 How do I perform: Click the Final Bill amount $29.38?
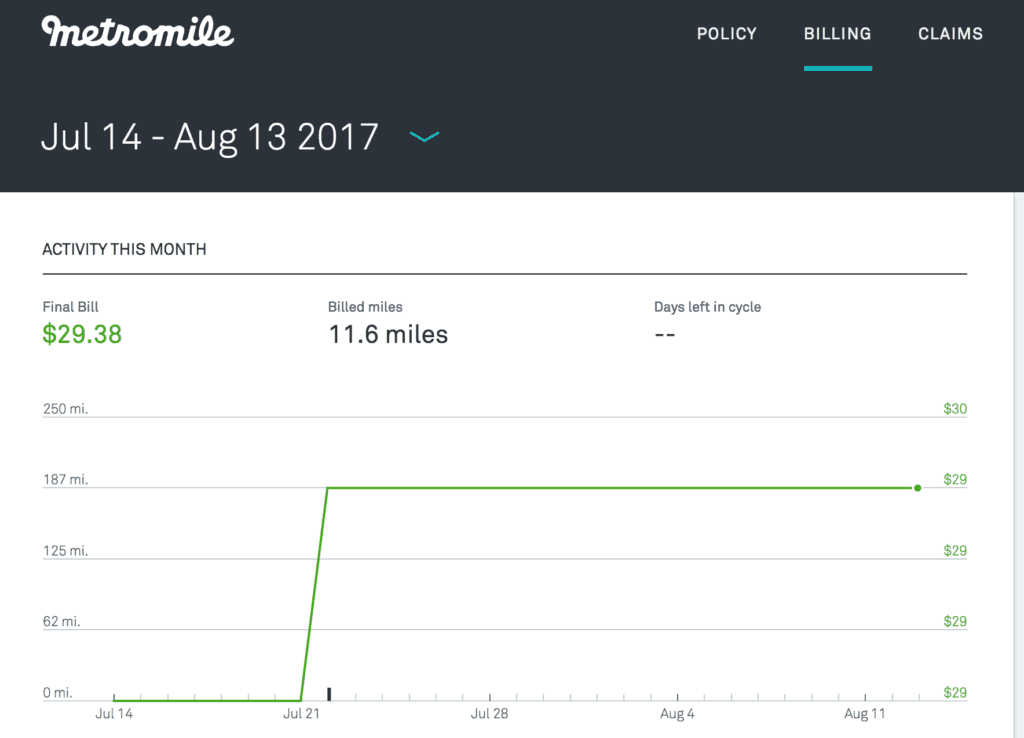[82, 334]
